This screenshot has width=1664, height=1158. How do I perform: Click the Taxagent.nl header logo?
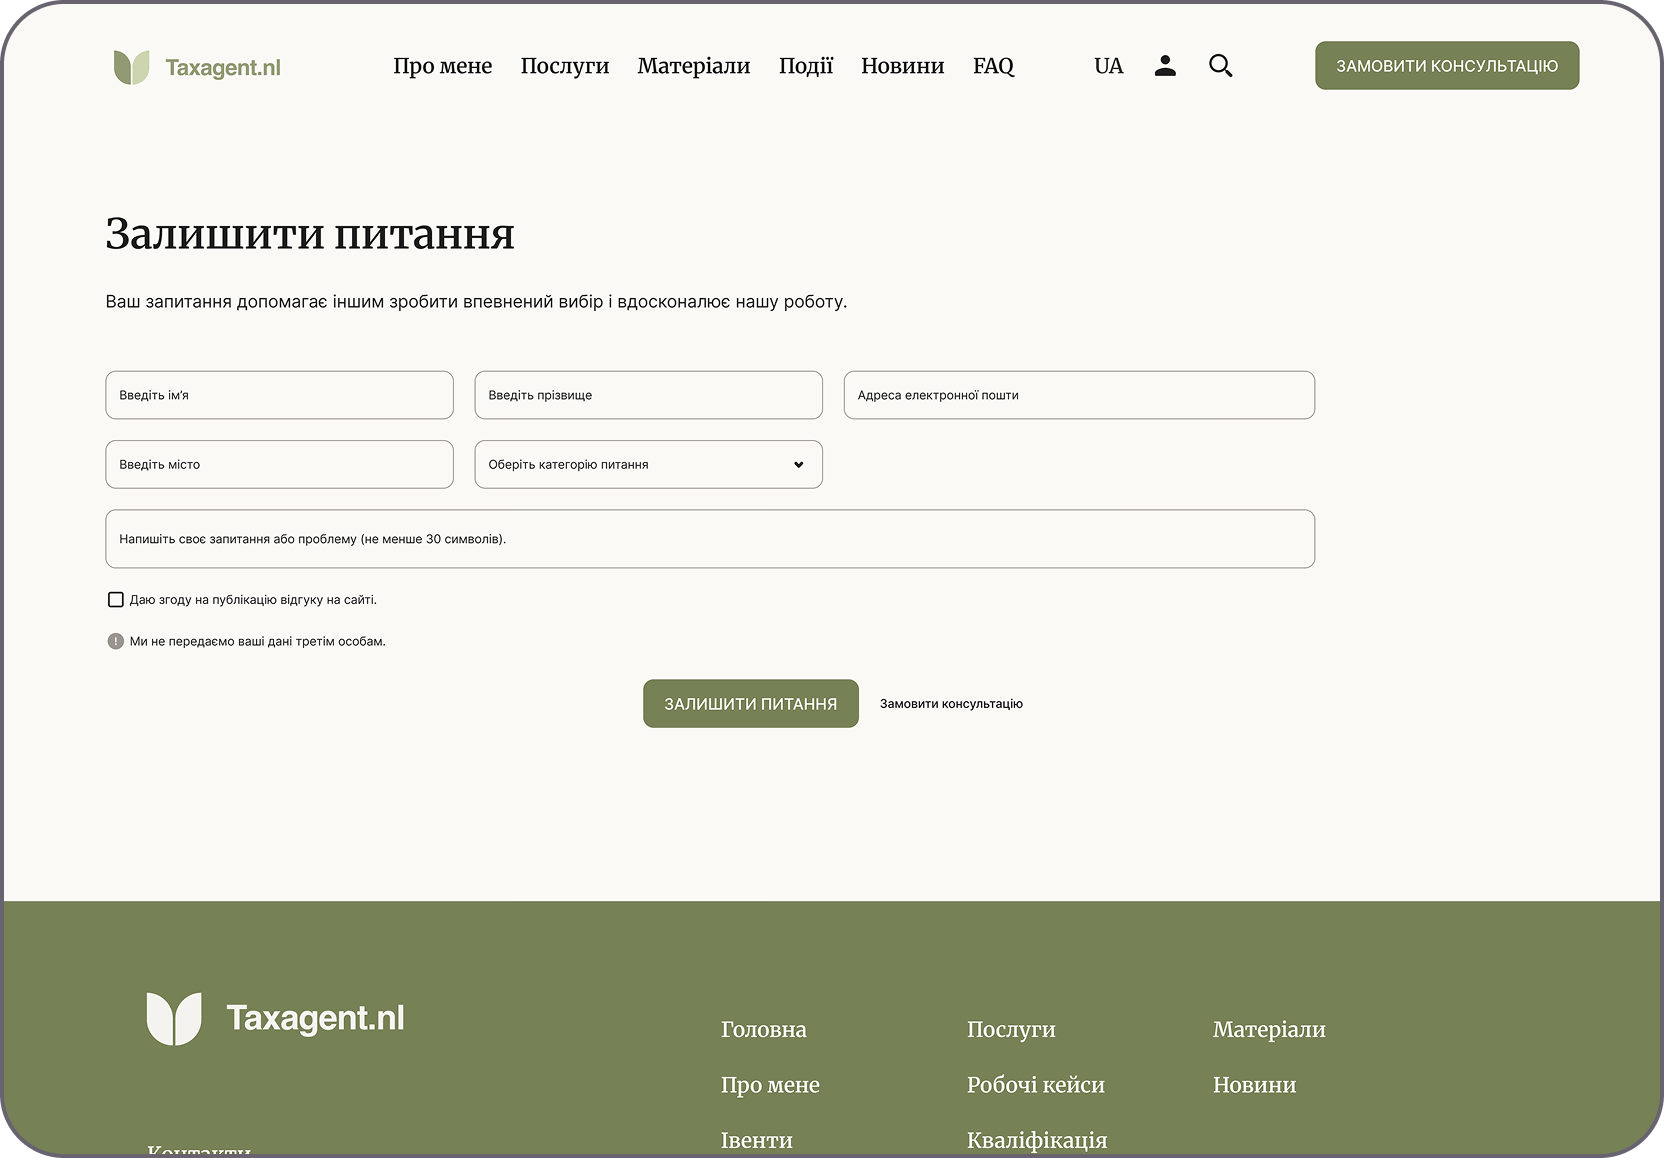(x=197, y=67)
